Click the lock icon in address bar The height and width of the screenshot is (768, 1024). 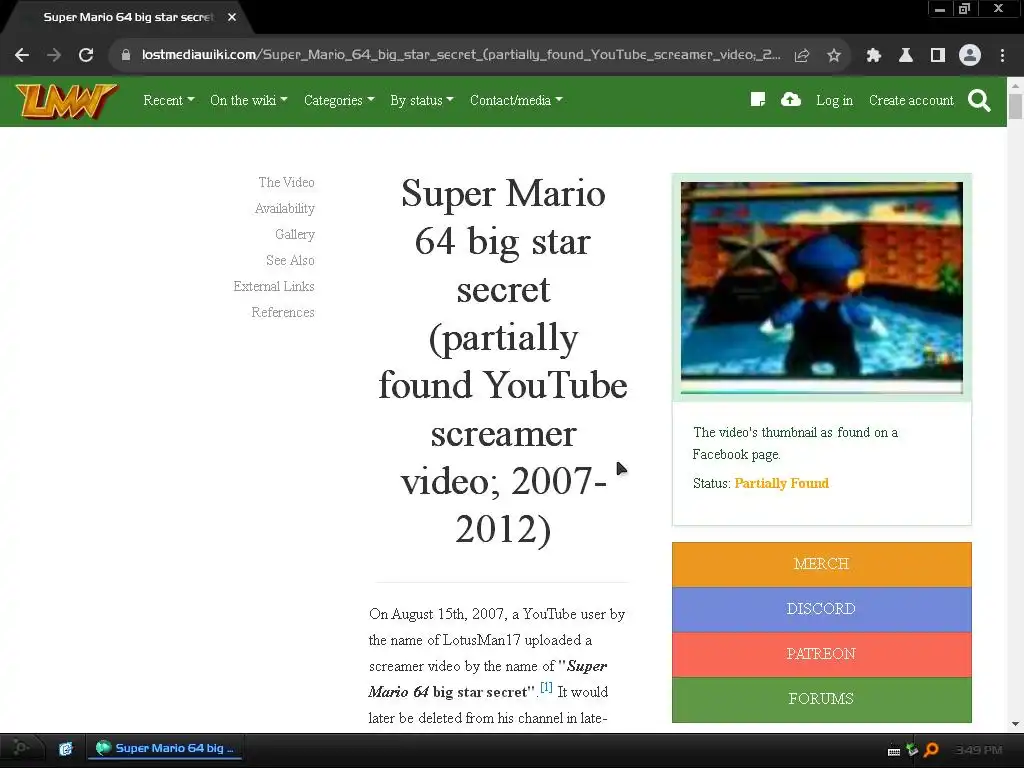click(x=126, y=56)
